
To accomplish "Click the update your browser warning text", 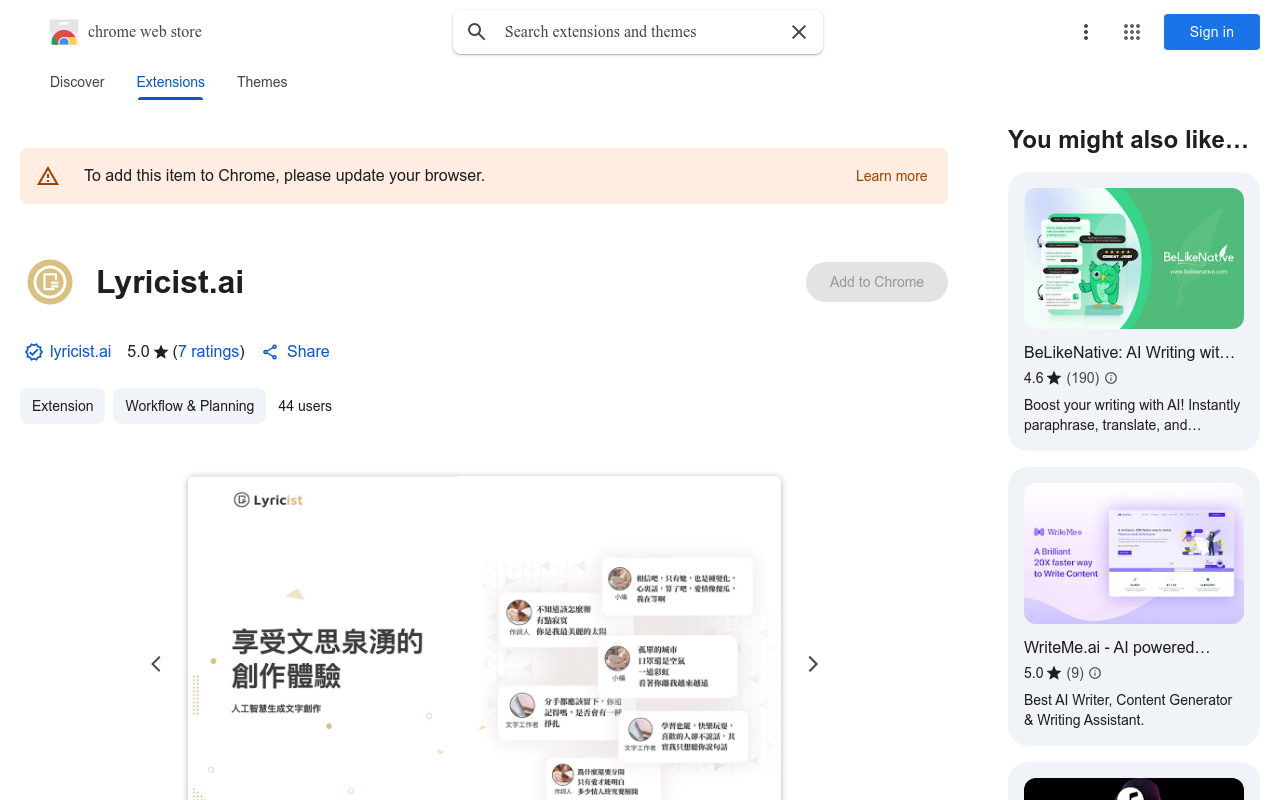I will pyautogui.click(x=284, y=176).
